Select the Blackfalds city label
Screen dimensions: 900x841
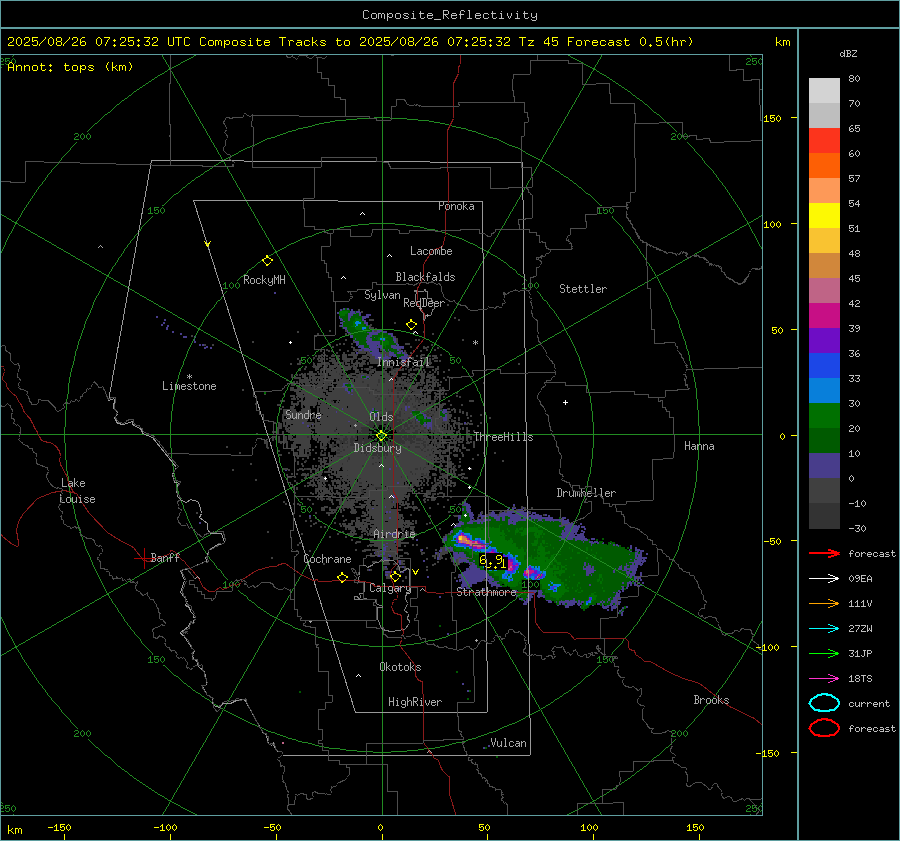coord(425,277)
